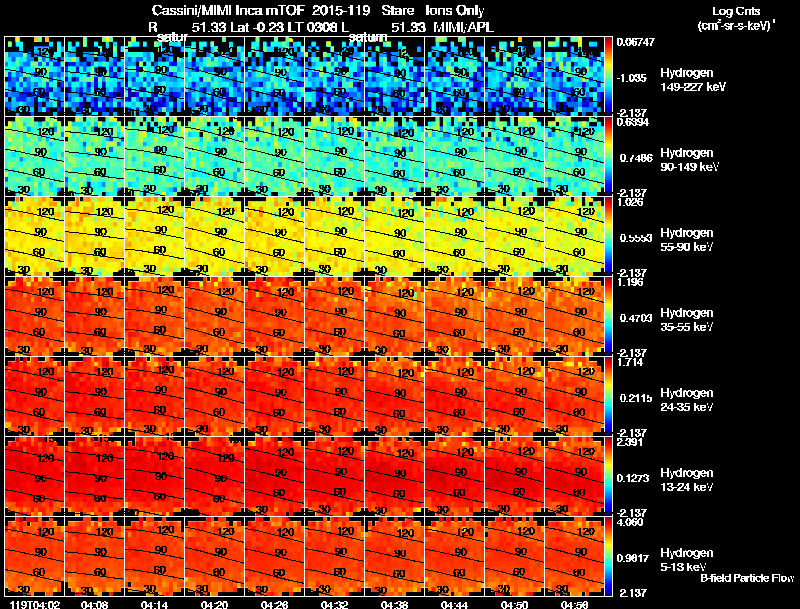
Task: Click the 'Log Cnts' colorbar heading
Action: 736,11
